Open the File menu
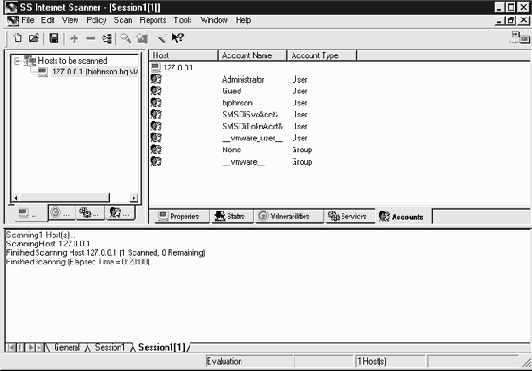Image resolution: width=532 pixels, height=371 pixels. (28, 20)
